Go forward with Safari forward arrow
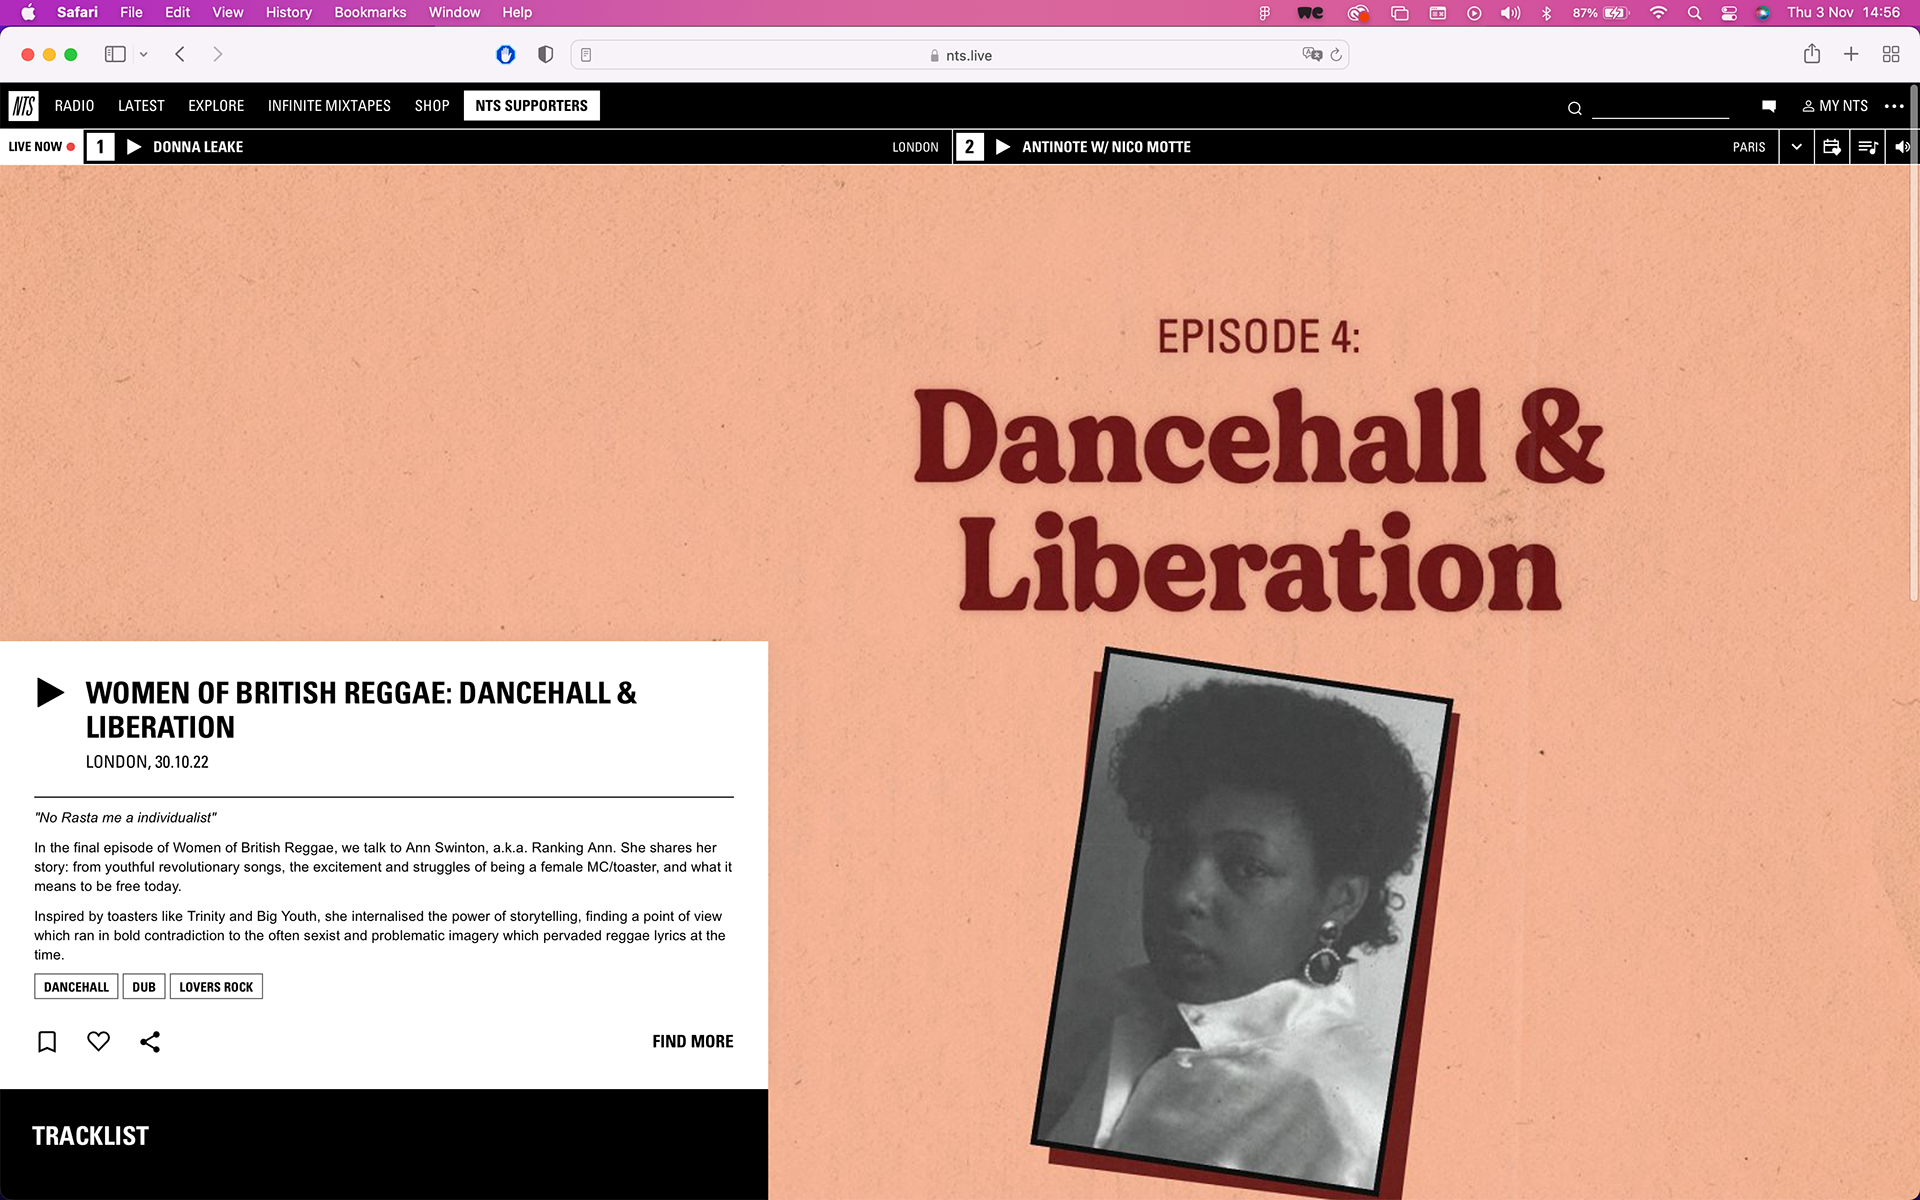 218,54
